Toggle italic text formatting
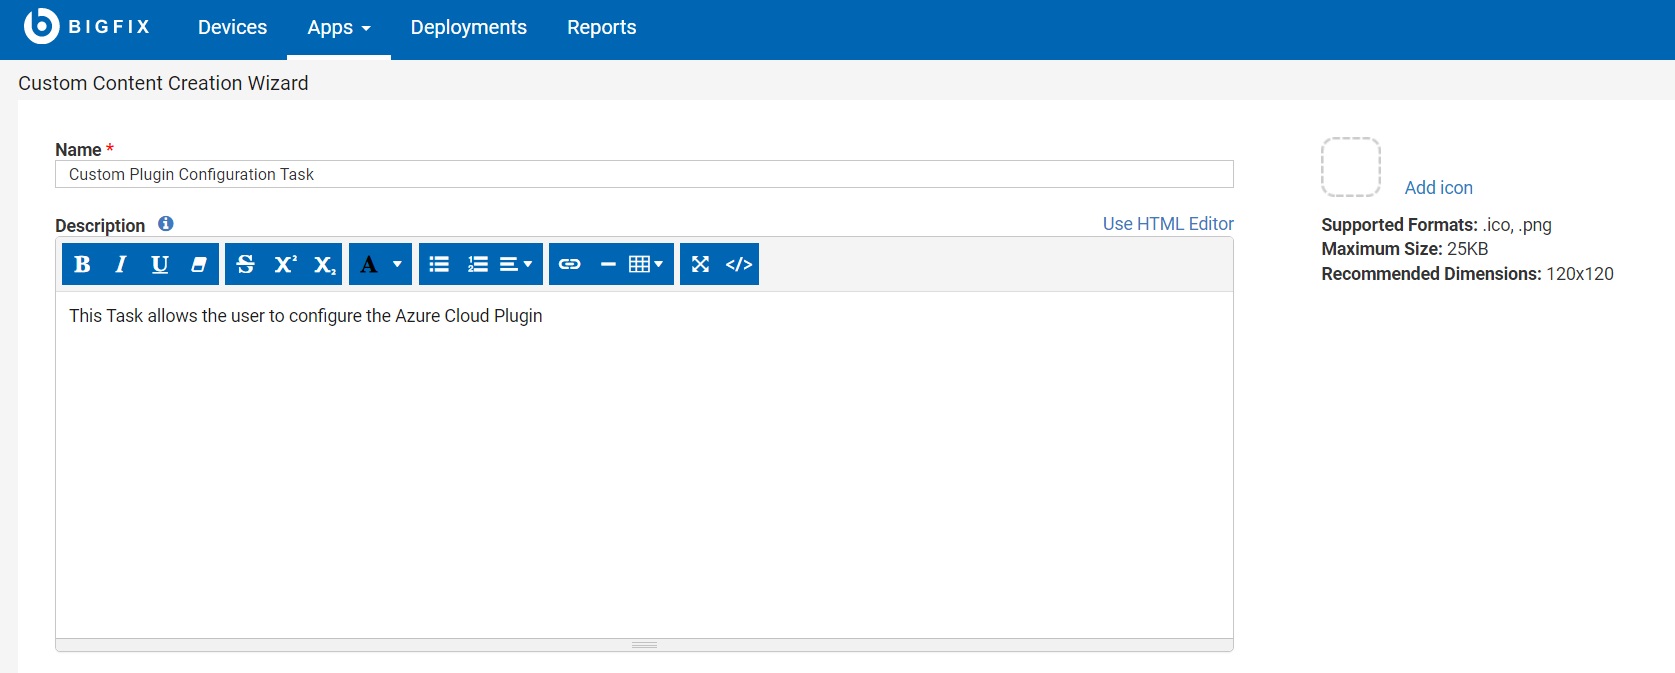Viewport: 1675px width, 673px height. tap(121, 264)
